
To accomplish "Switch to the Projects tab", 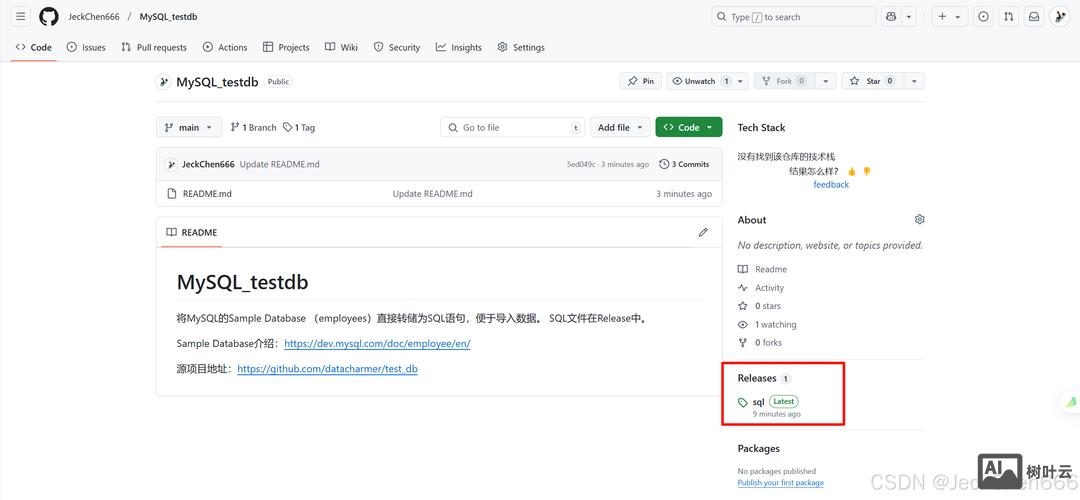I will click(x=287, y=48).
